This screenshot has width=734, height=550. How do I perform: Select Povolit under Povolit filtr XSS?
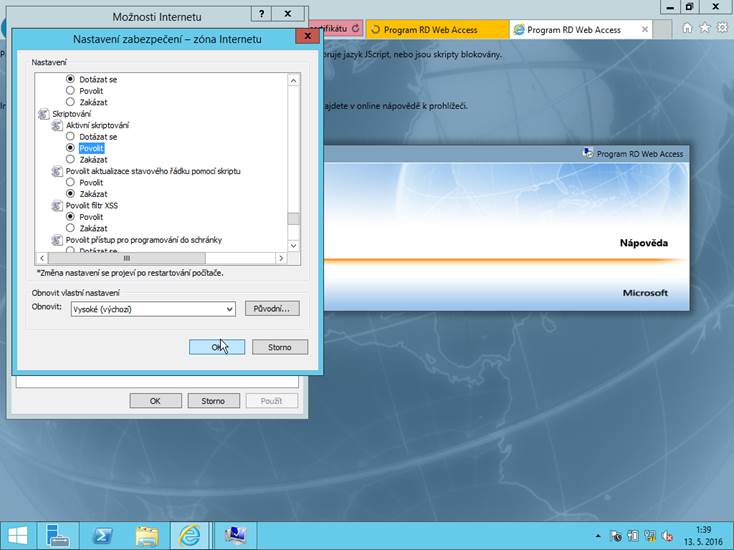pyautogui.click(x=70, y=217)
